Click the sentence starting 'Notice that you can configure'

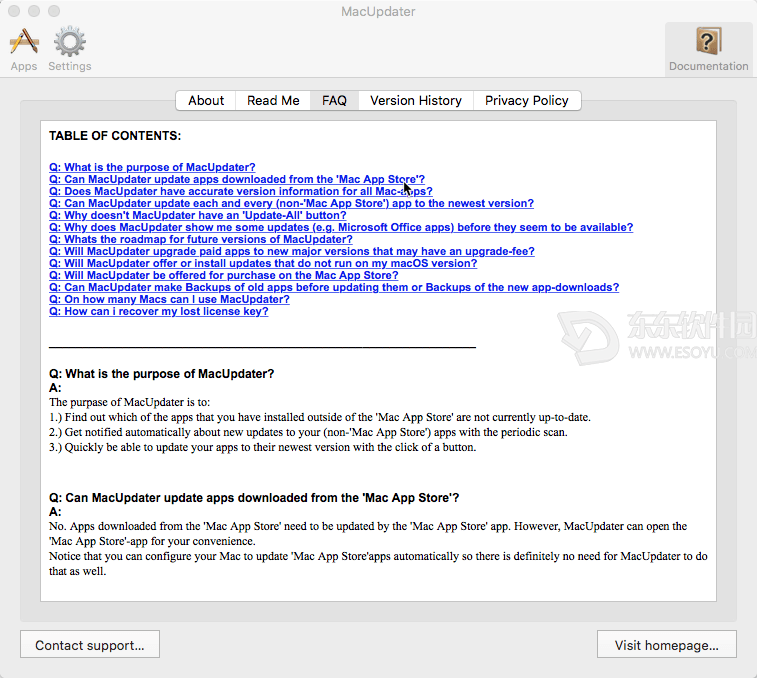378,564
